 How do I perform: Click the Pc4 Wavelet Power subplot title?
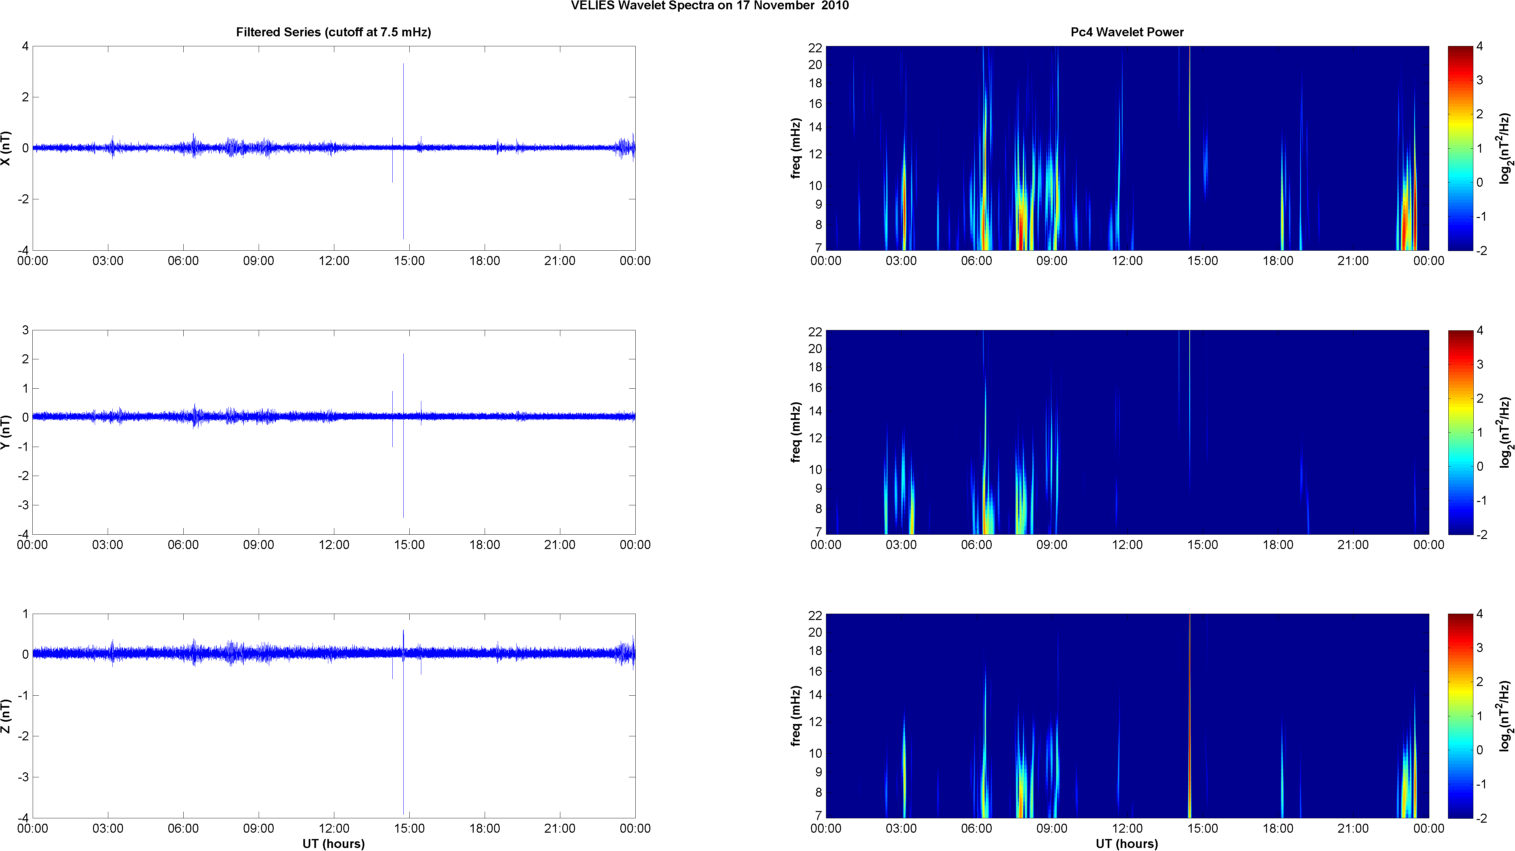tap(1127, 32)
